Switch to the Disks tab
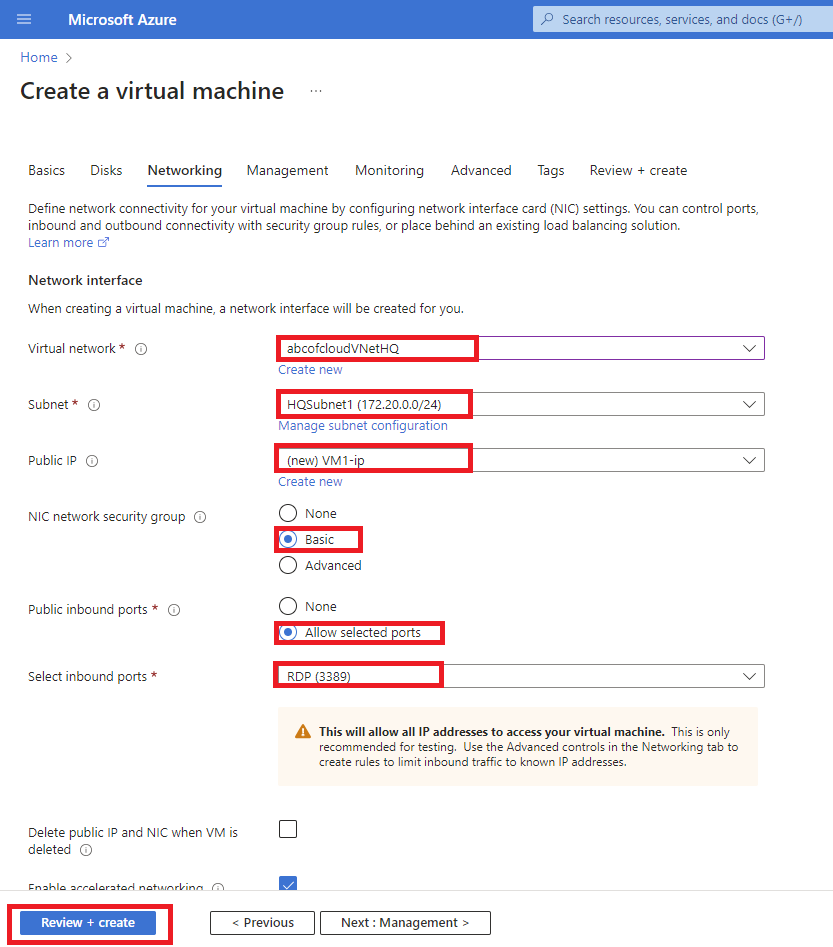Image resolution: width=833 pixels, height=947 pixels. coord(106,170)
